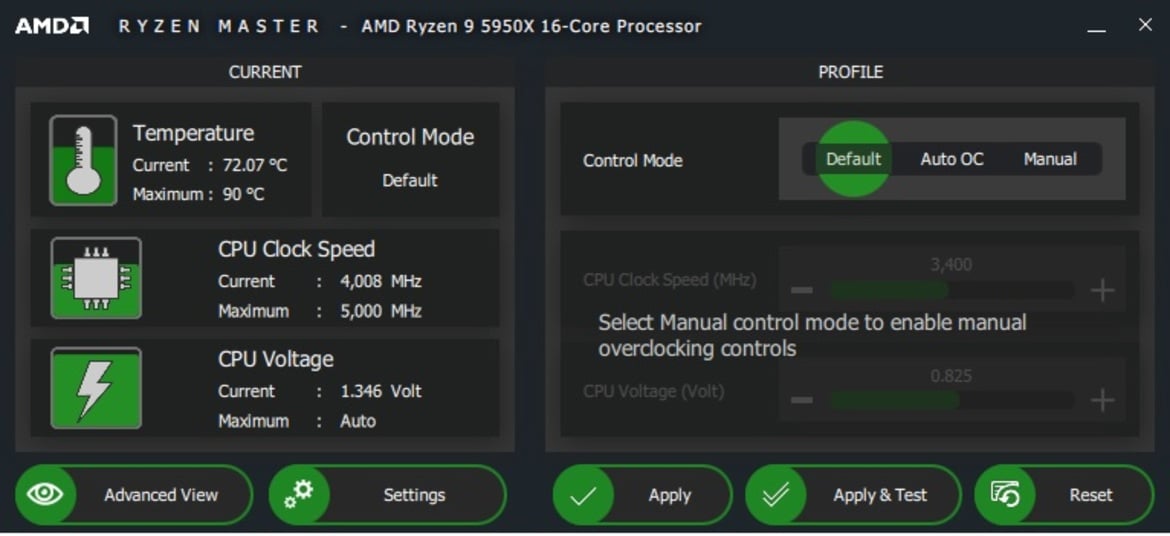Screen dimensions: 1170x536
Task: Close the Ryzen Master window
Action: (x=1145, y=25)
